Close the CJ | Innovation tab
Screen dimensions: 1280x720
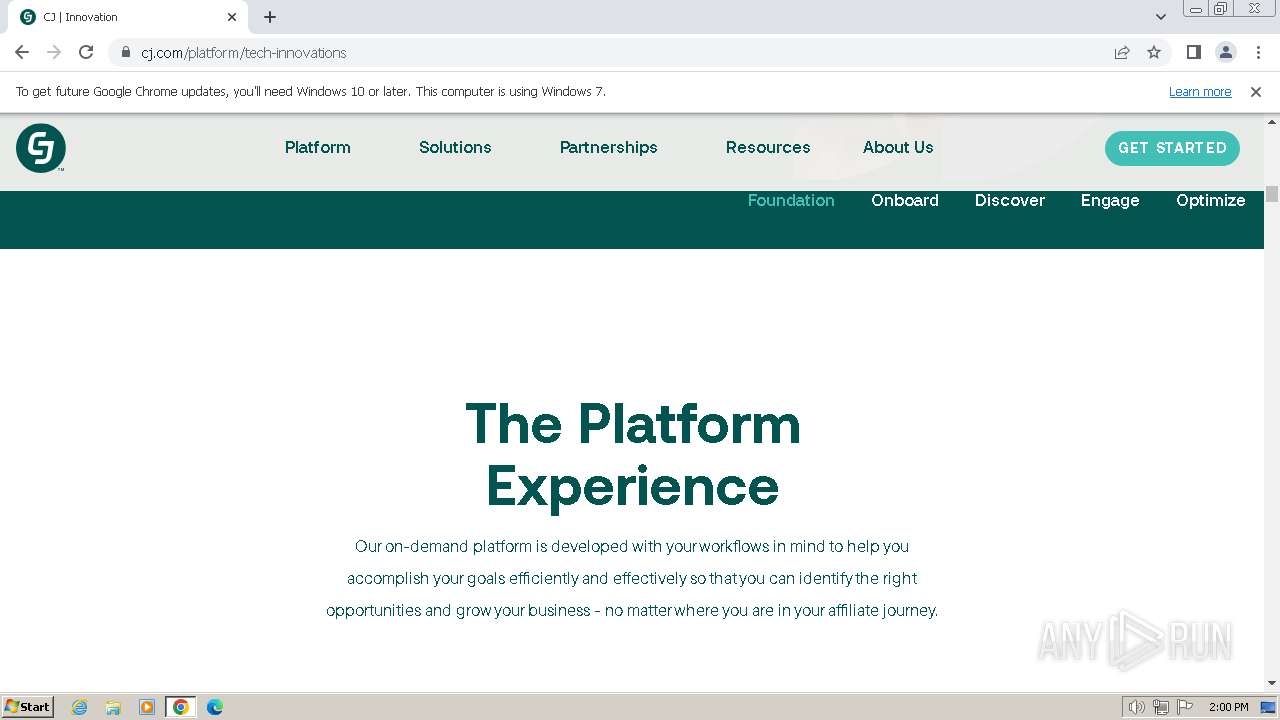[232, 17]
